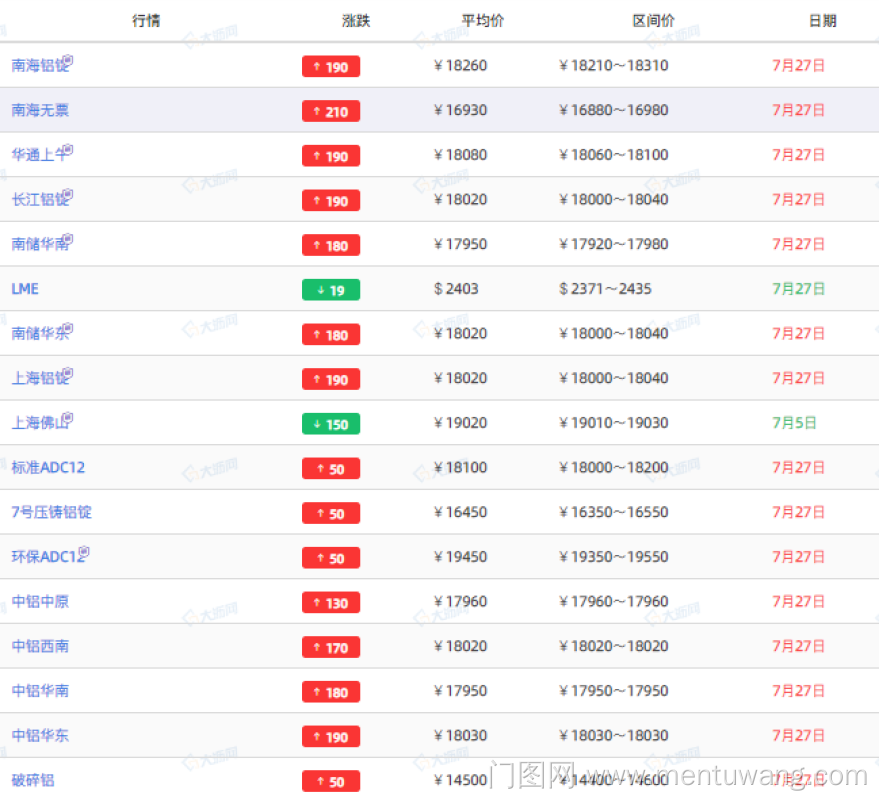Click the green down 150 badge for 上海佛山
This screenshot has height=800, width=879.
pyautogui.click(x=330, y=424)
